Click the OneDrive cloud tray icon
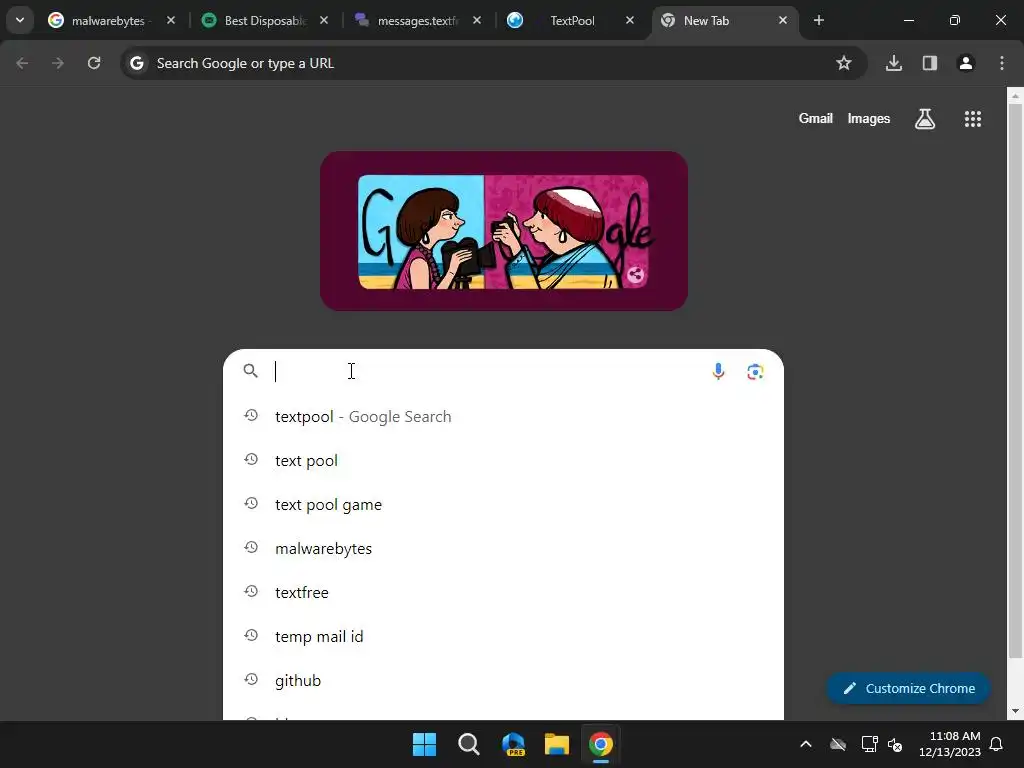Viewport: 1024px width, 768px height. click(838, 744)
